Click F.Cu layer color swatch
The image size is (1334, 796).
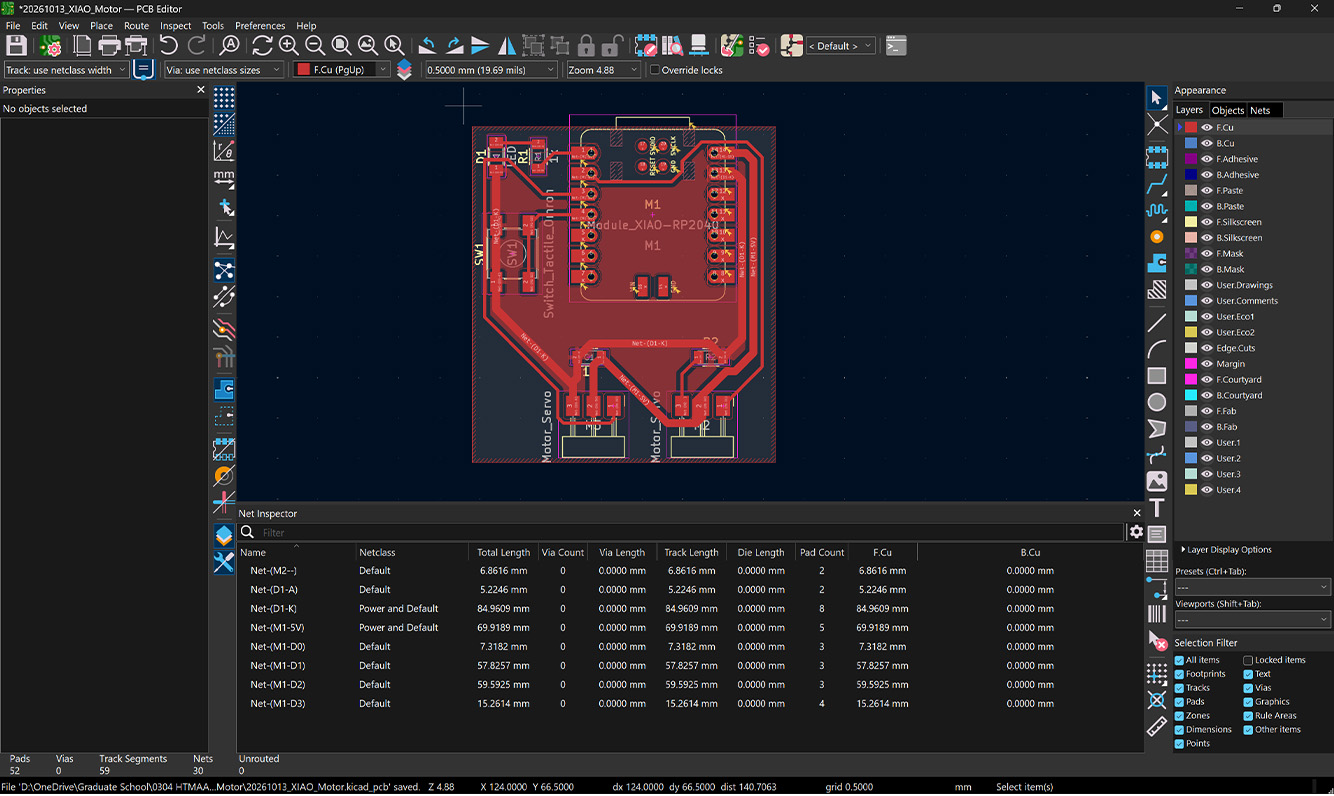coord(1191,128)
